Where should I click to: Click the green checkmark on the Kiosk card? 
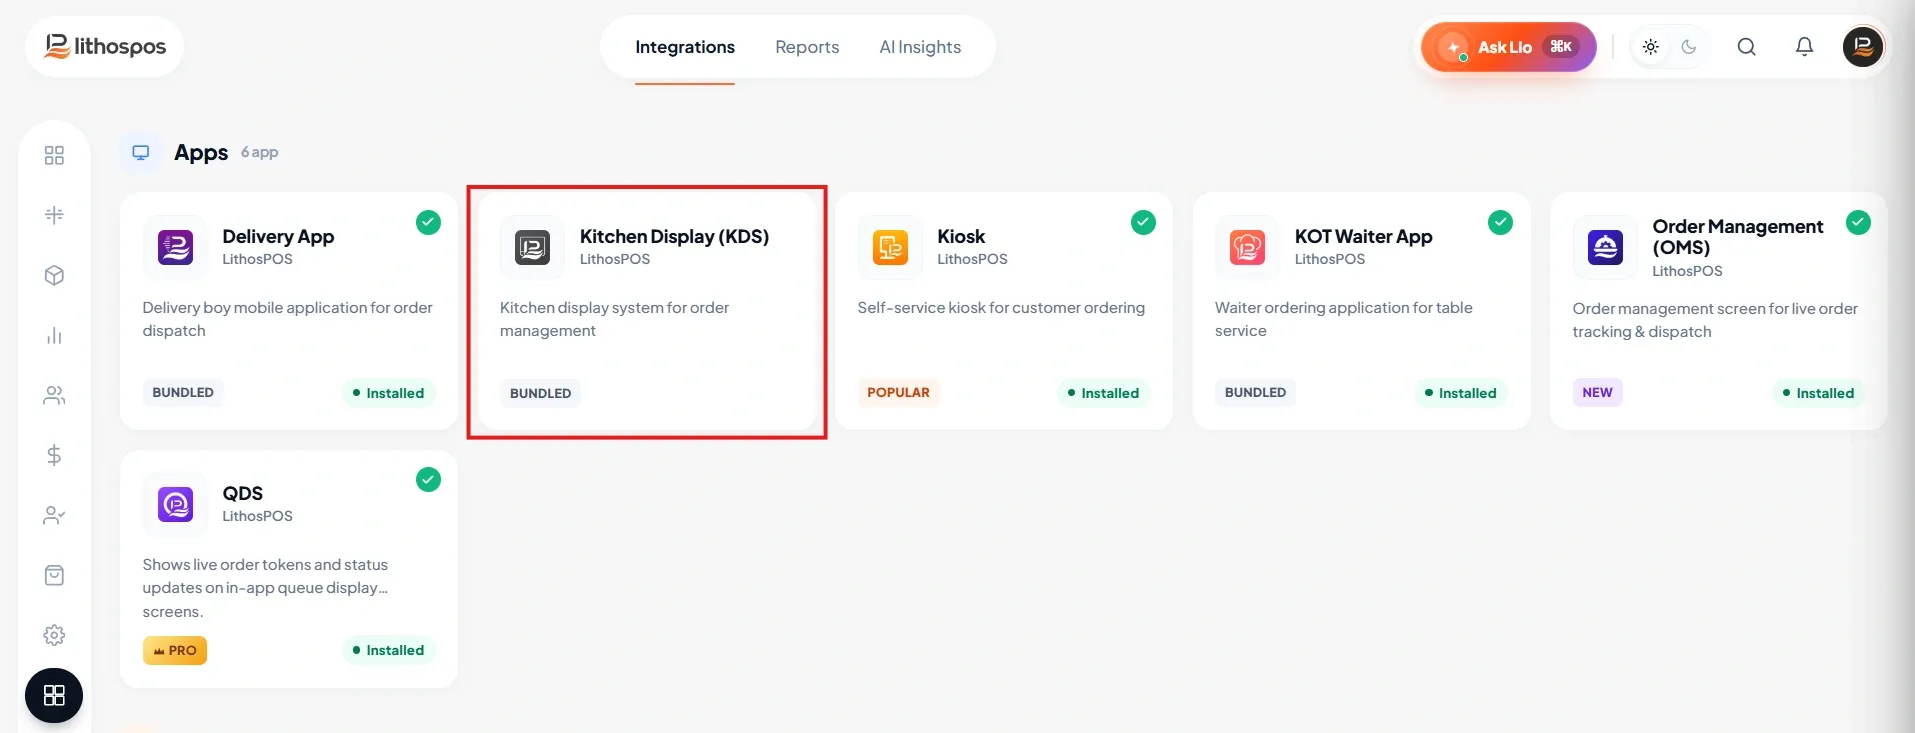tap(1143, 222)
